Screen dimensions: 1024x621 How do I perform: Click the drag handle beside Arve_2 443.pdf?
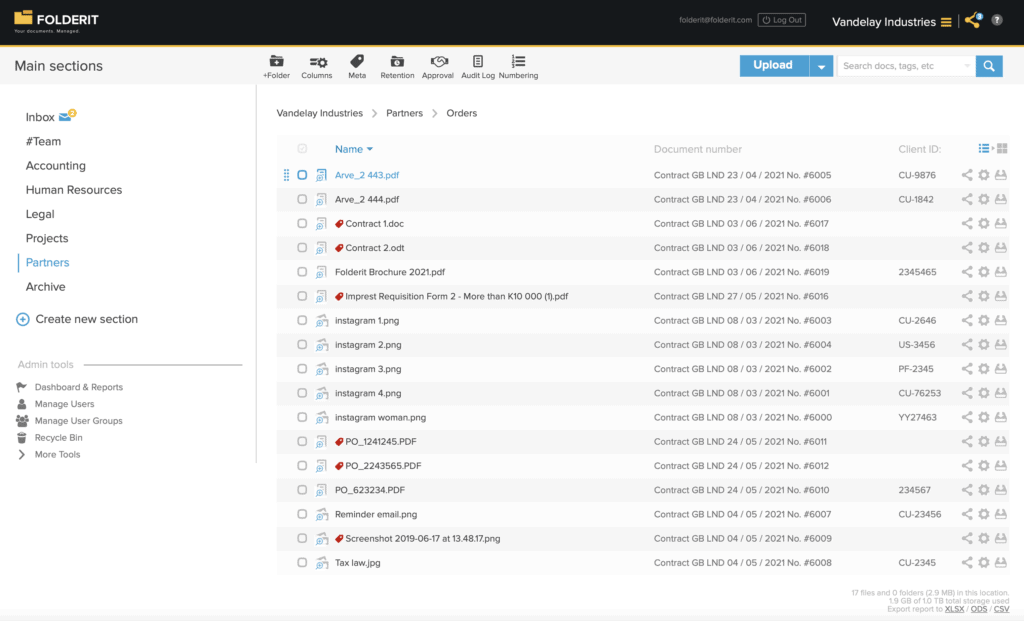[286, 175]
